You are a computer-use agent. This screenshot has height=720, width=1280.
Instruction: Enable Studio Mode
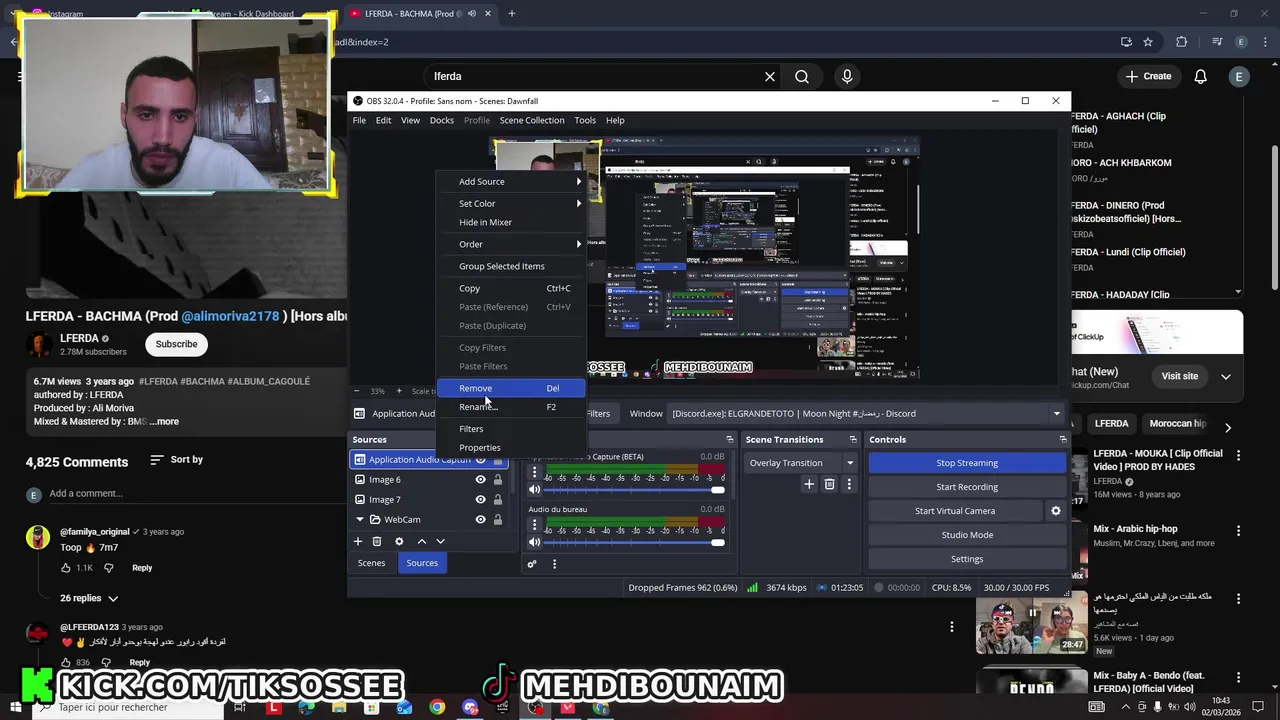pyautogui.click(x=967, y=535)
